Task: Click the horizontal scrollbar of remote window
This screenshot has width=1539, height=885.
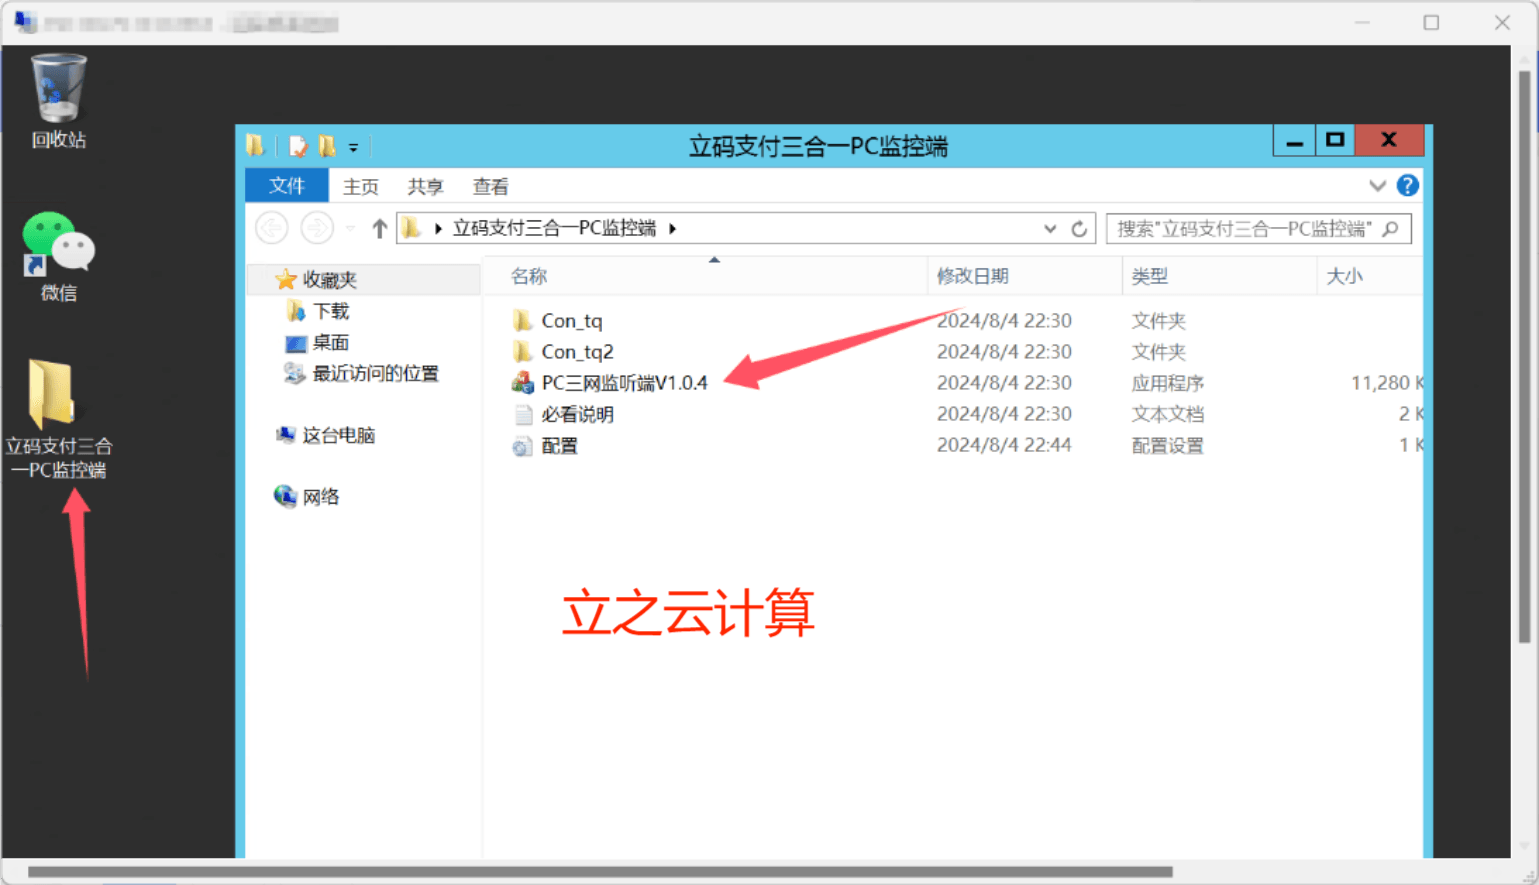Action: coord(600,871)
